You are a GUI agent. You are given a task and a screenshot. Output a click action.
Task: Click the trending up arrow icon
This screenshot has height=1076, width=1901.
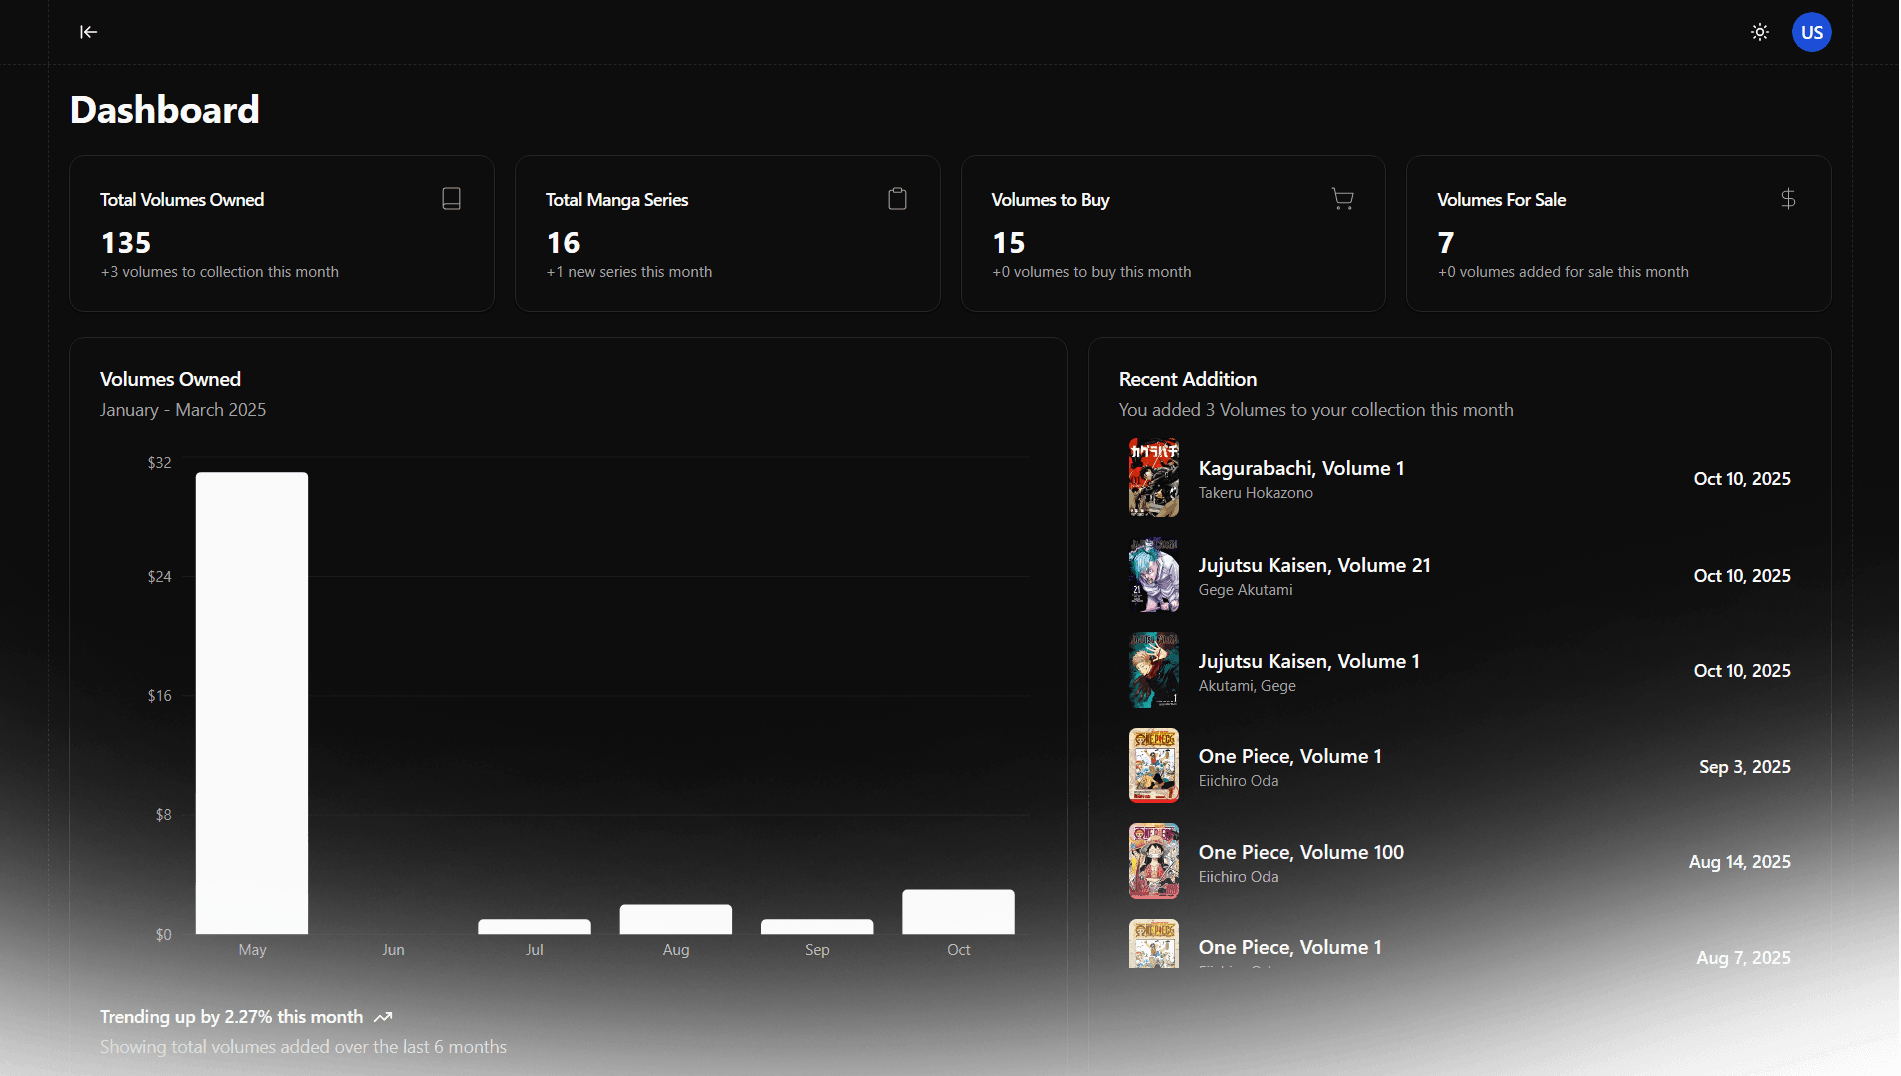[x=383, y=1016]
